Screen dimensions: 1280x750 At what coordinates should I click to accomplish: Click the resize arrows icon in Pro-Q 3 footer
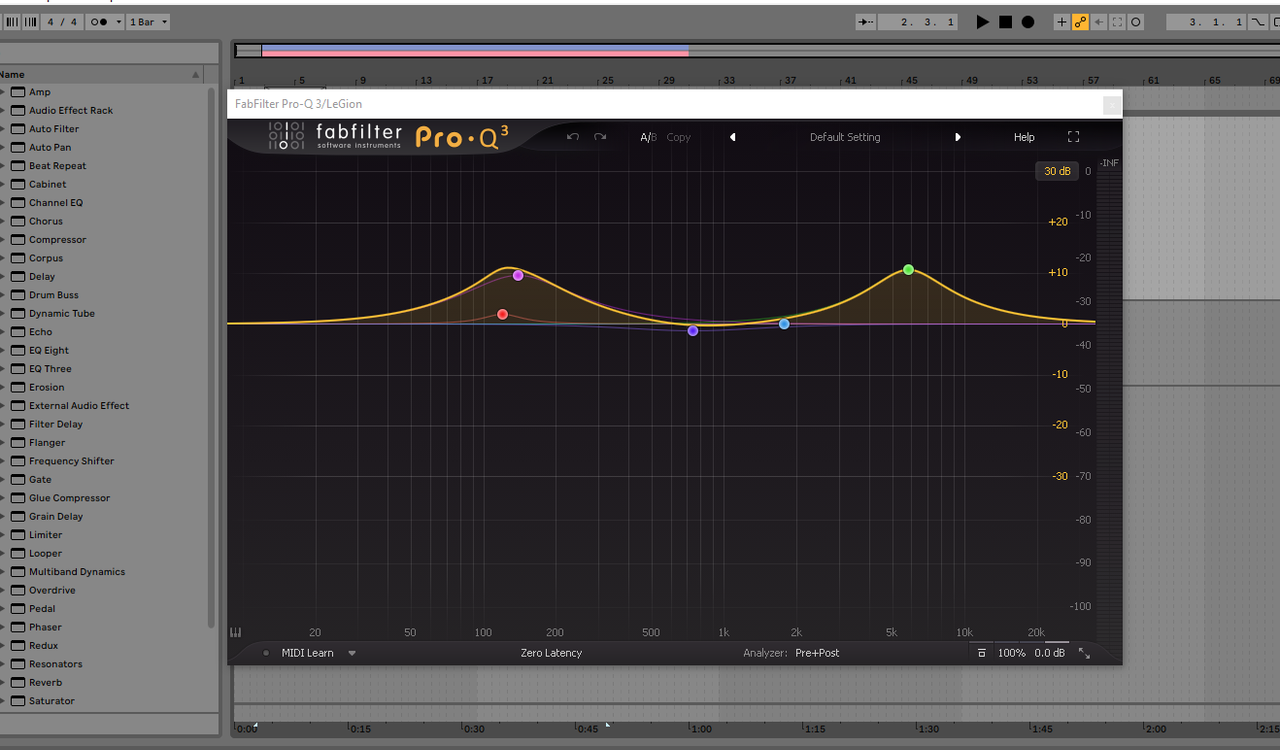point(1084,653)
